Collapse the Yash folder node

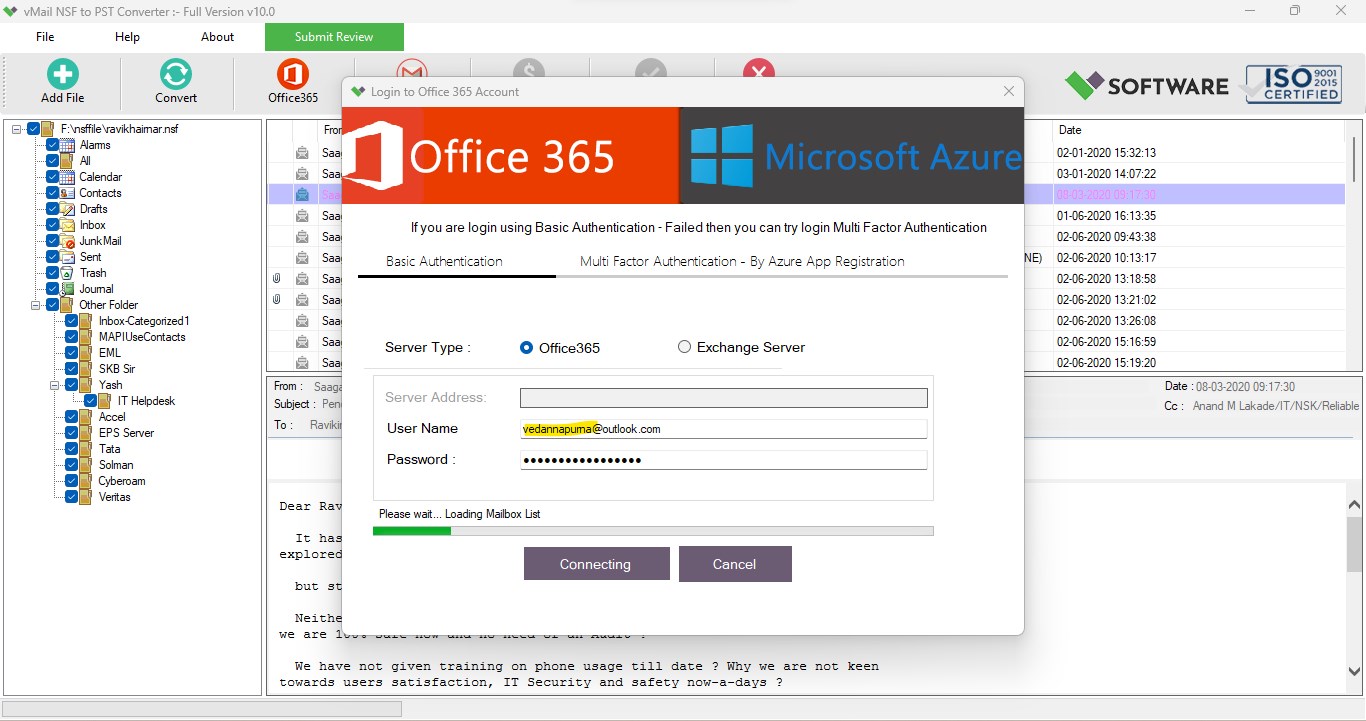coord(55,385)
